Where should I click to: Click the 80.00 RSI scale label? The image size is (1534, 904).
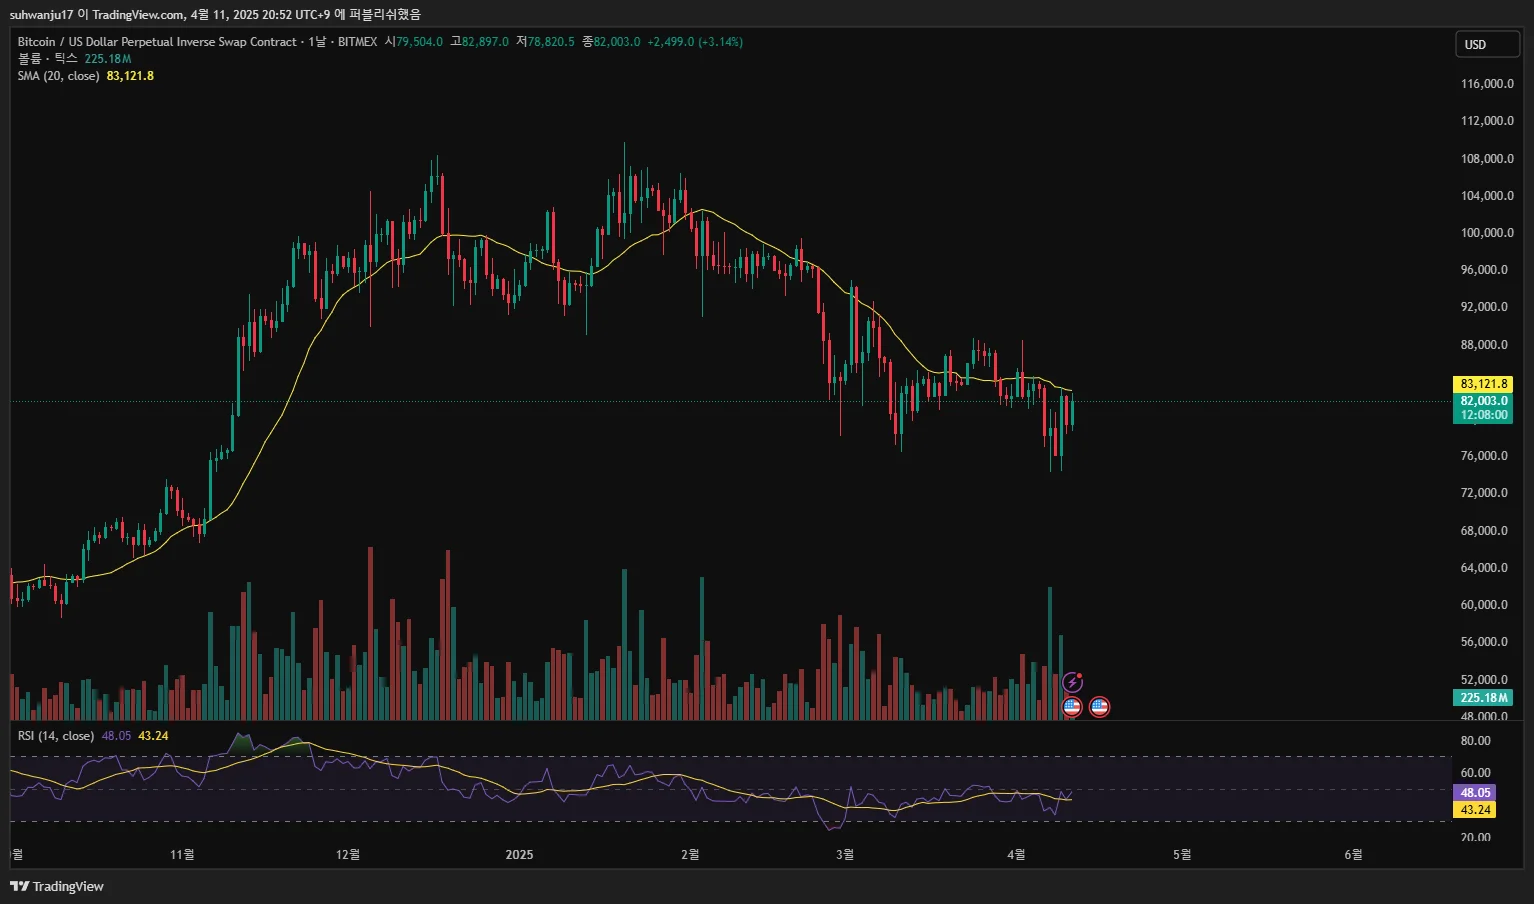tap(1476, 741)
